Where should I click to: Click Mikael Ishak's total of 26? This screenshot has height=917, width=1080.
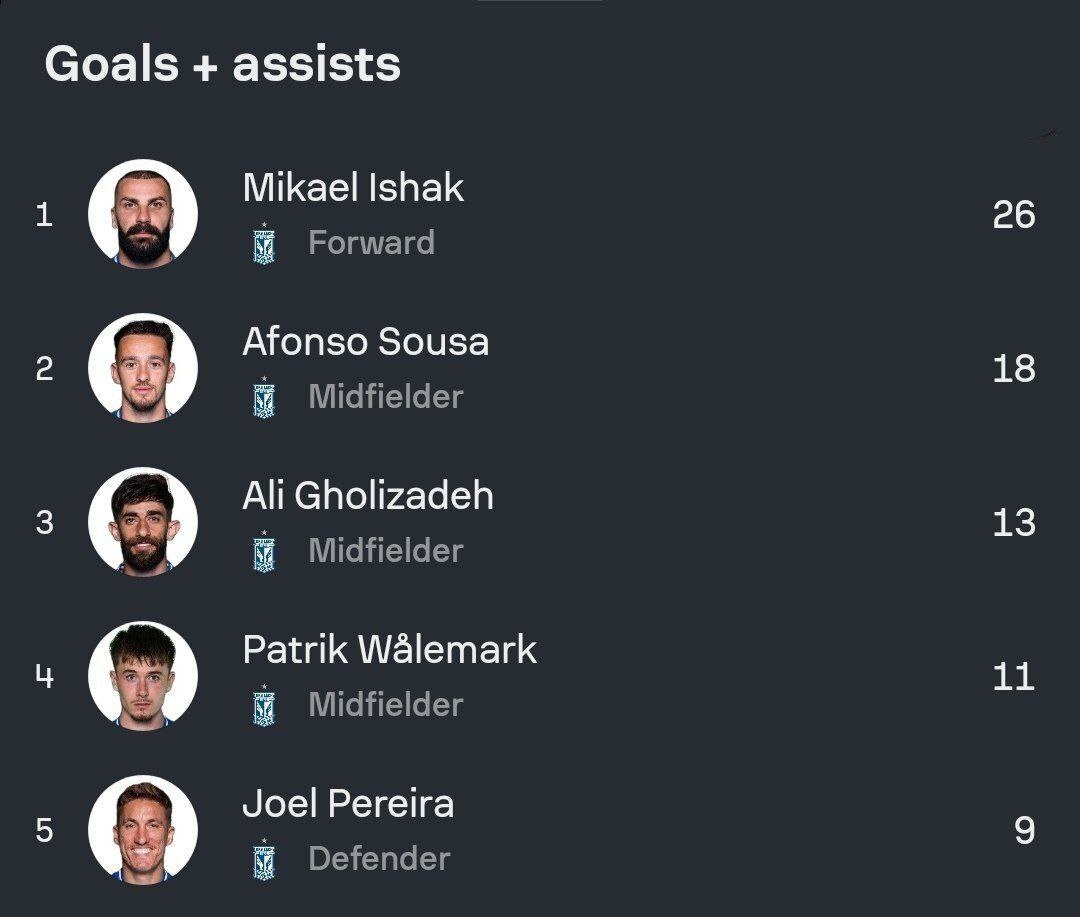tap(1013, 215)
